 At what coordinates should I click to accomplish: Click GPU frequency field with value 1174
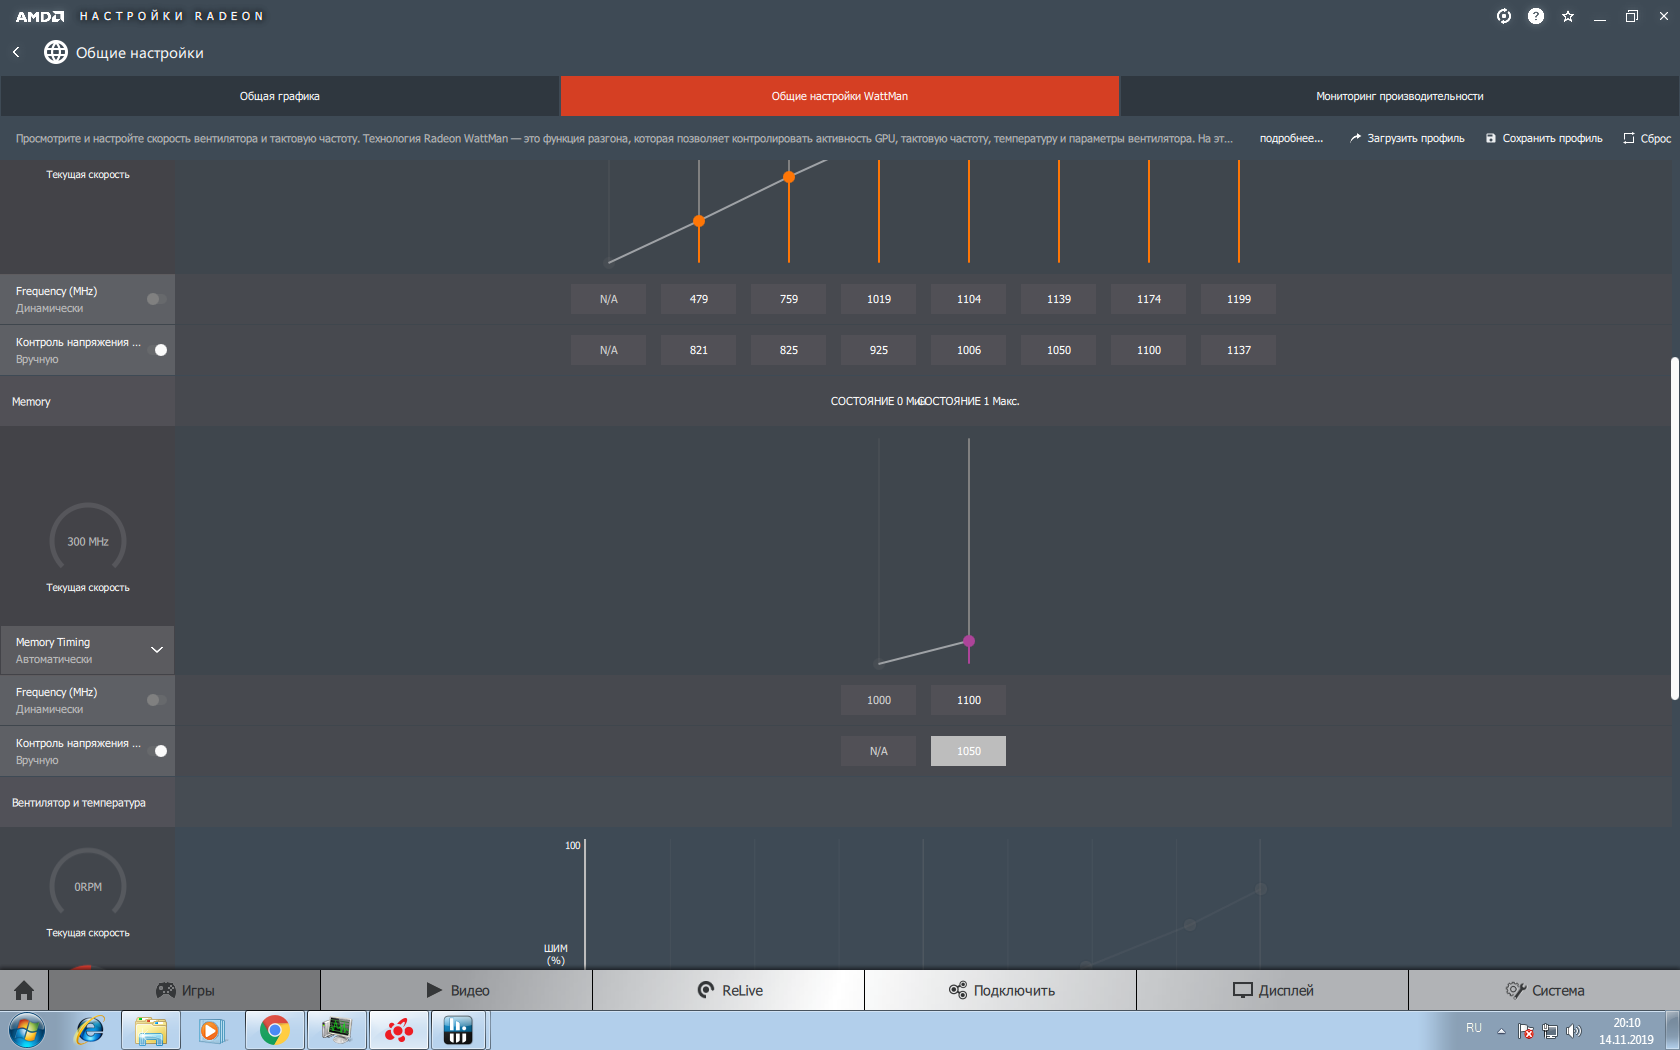coord(1149,299)
